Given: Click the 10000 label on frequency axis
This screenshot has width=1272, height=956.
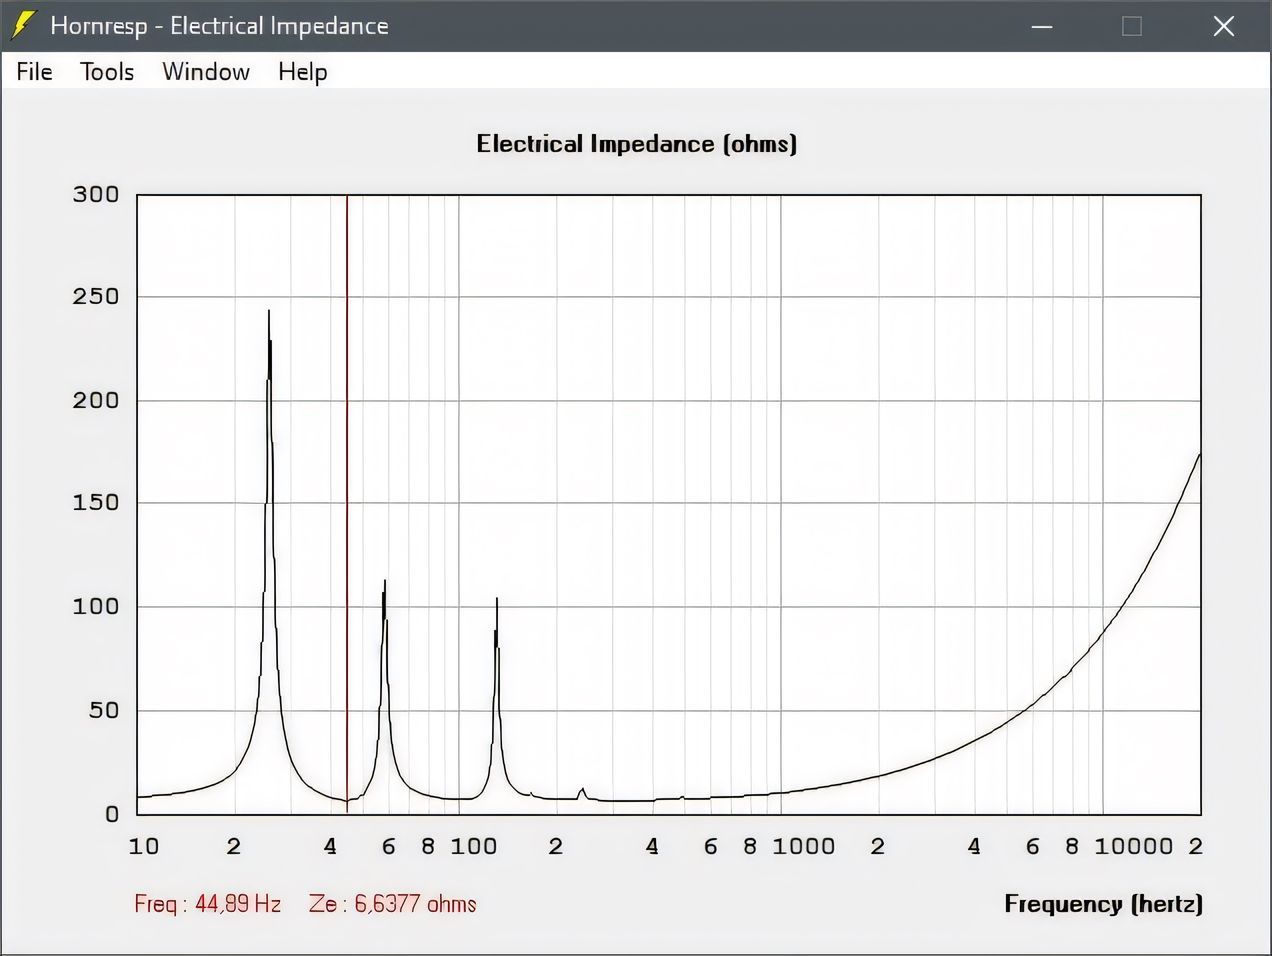Looking at the screenshot, I should (1132, 847).
